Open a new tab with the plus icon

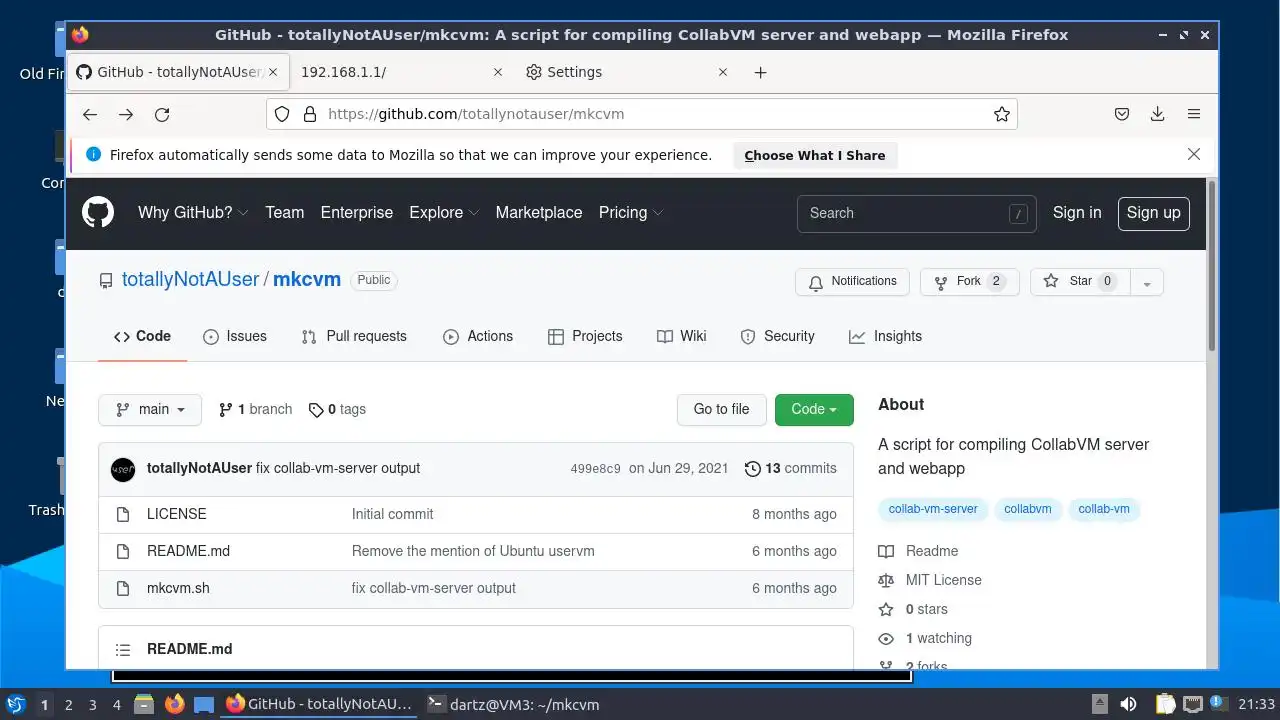click(760, 72)
